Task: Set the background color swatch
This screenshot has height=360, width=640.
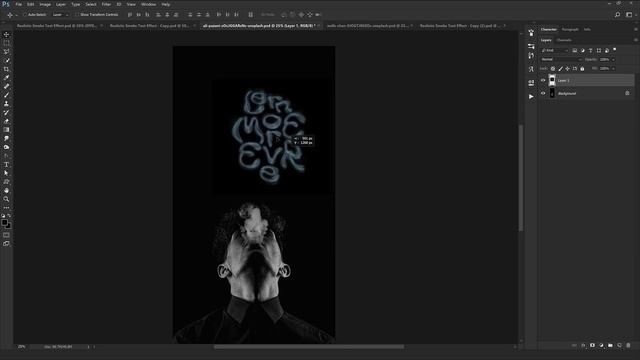Action: pos(9,225)
